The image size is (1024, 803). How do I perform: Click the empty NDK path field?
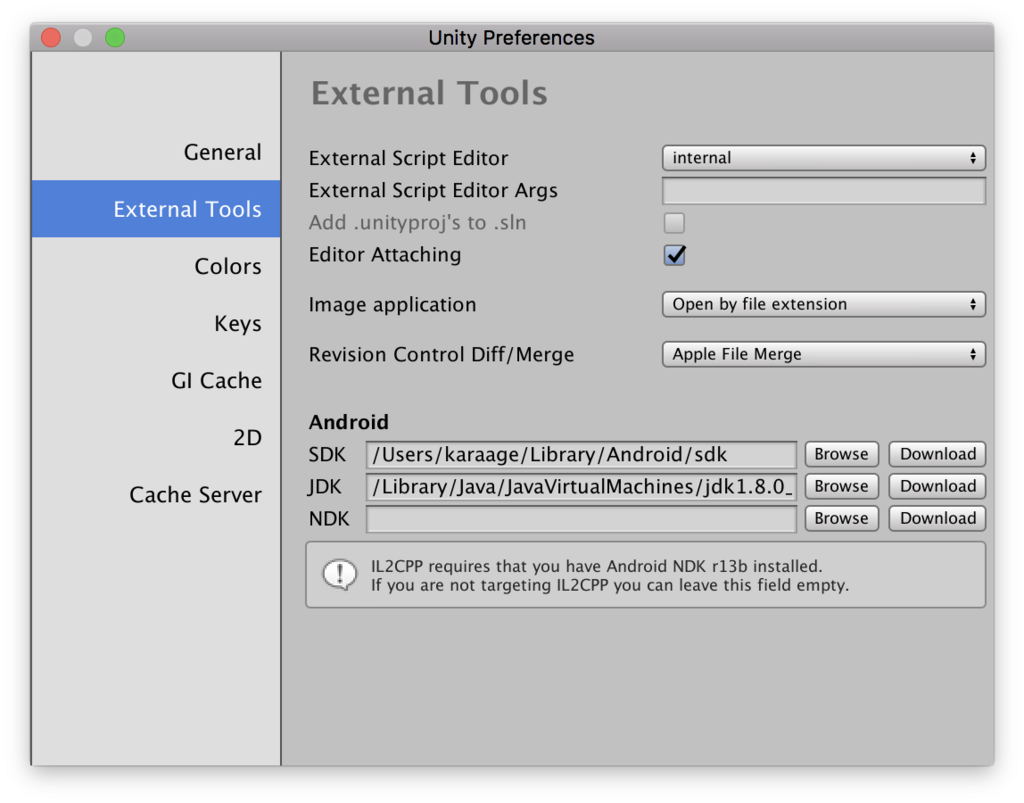tap(581, 518)
